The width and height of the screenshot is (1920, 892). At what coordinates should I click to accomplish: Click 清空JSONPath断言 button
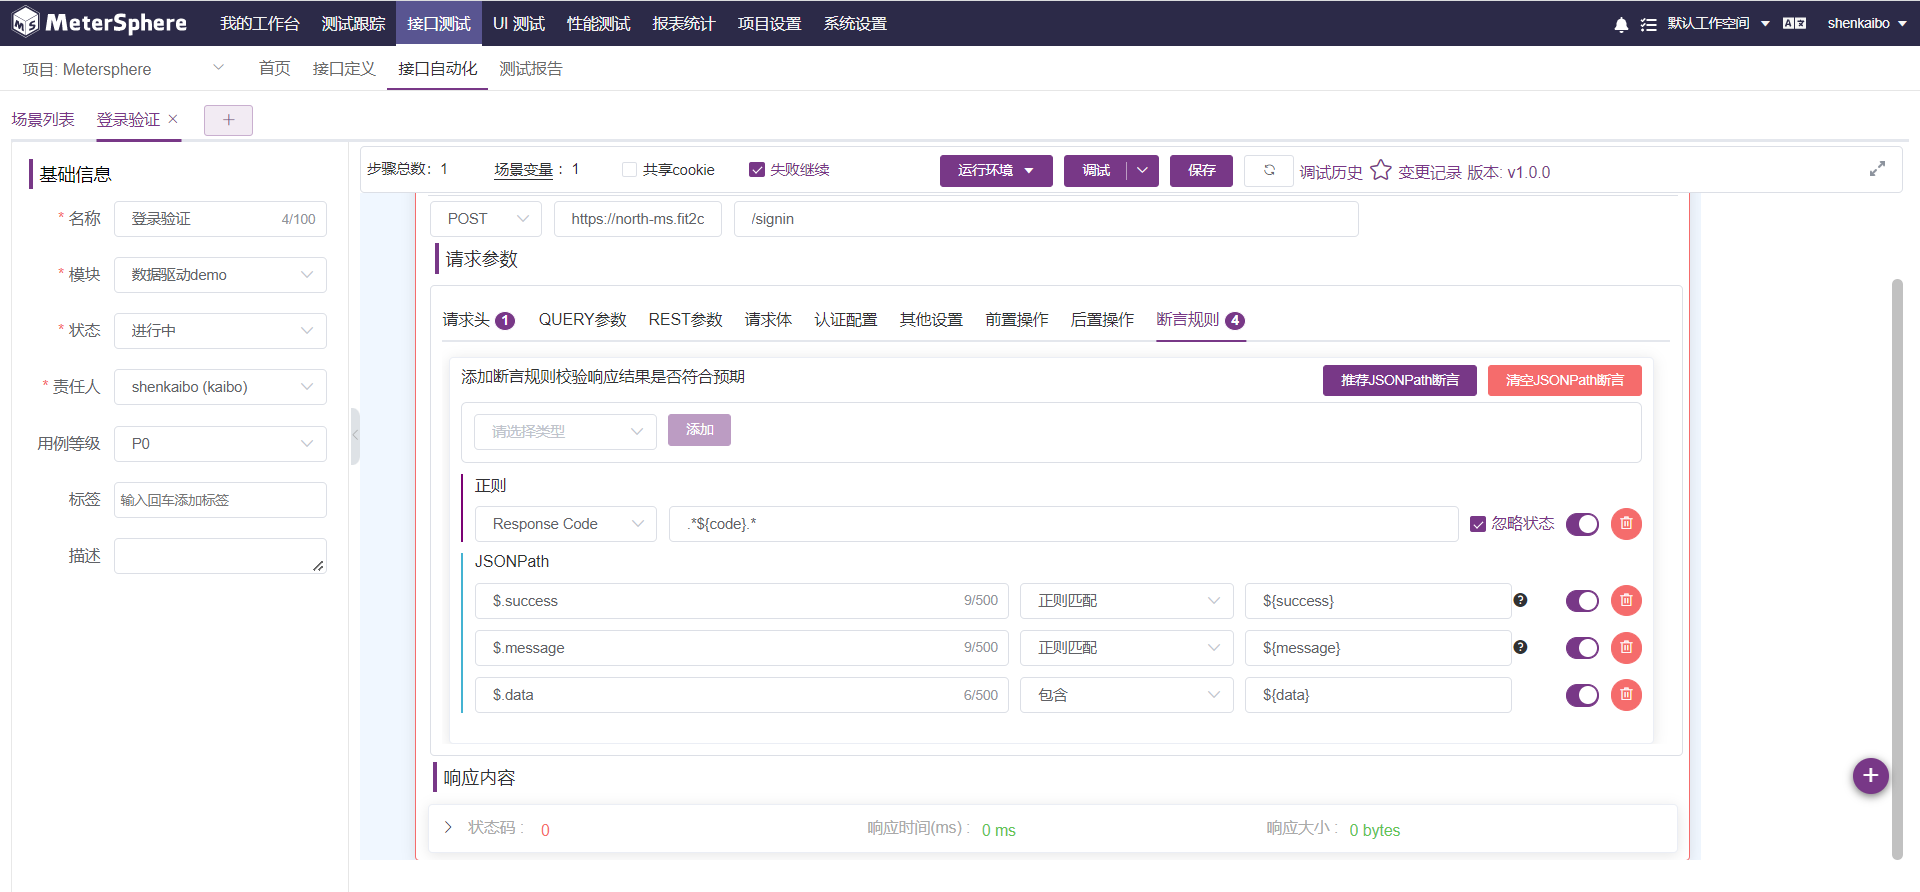coord(1565,380)
